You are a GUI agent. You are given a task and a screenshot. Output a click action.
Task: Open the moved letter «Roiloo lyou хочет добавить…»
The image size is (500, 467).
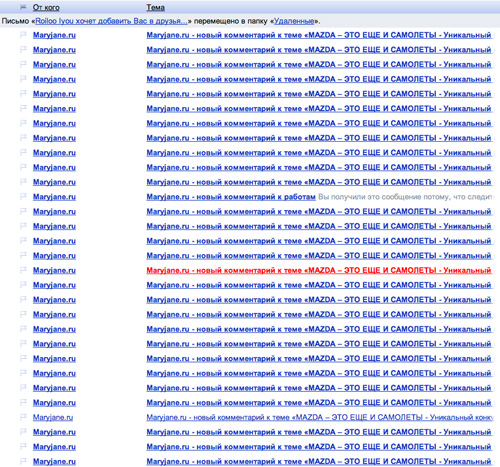click(x=111, y=21)
